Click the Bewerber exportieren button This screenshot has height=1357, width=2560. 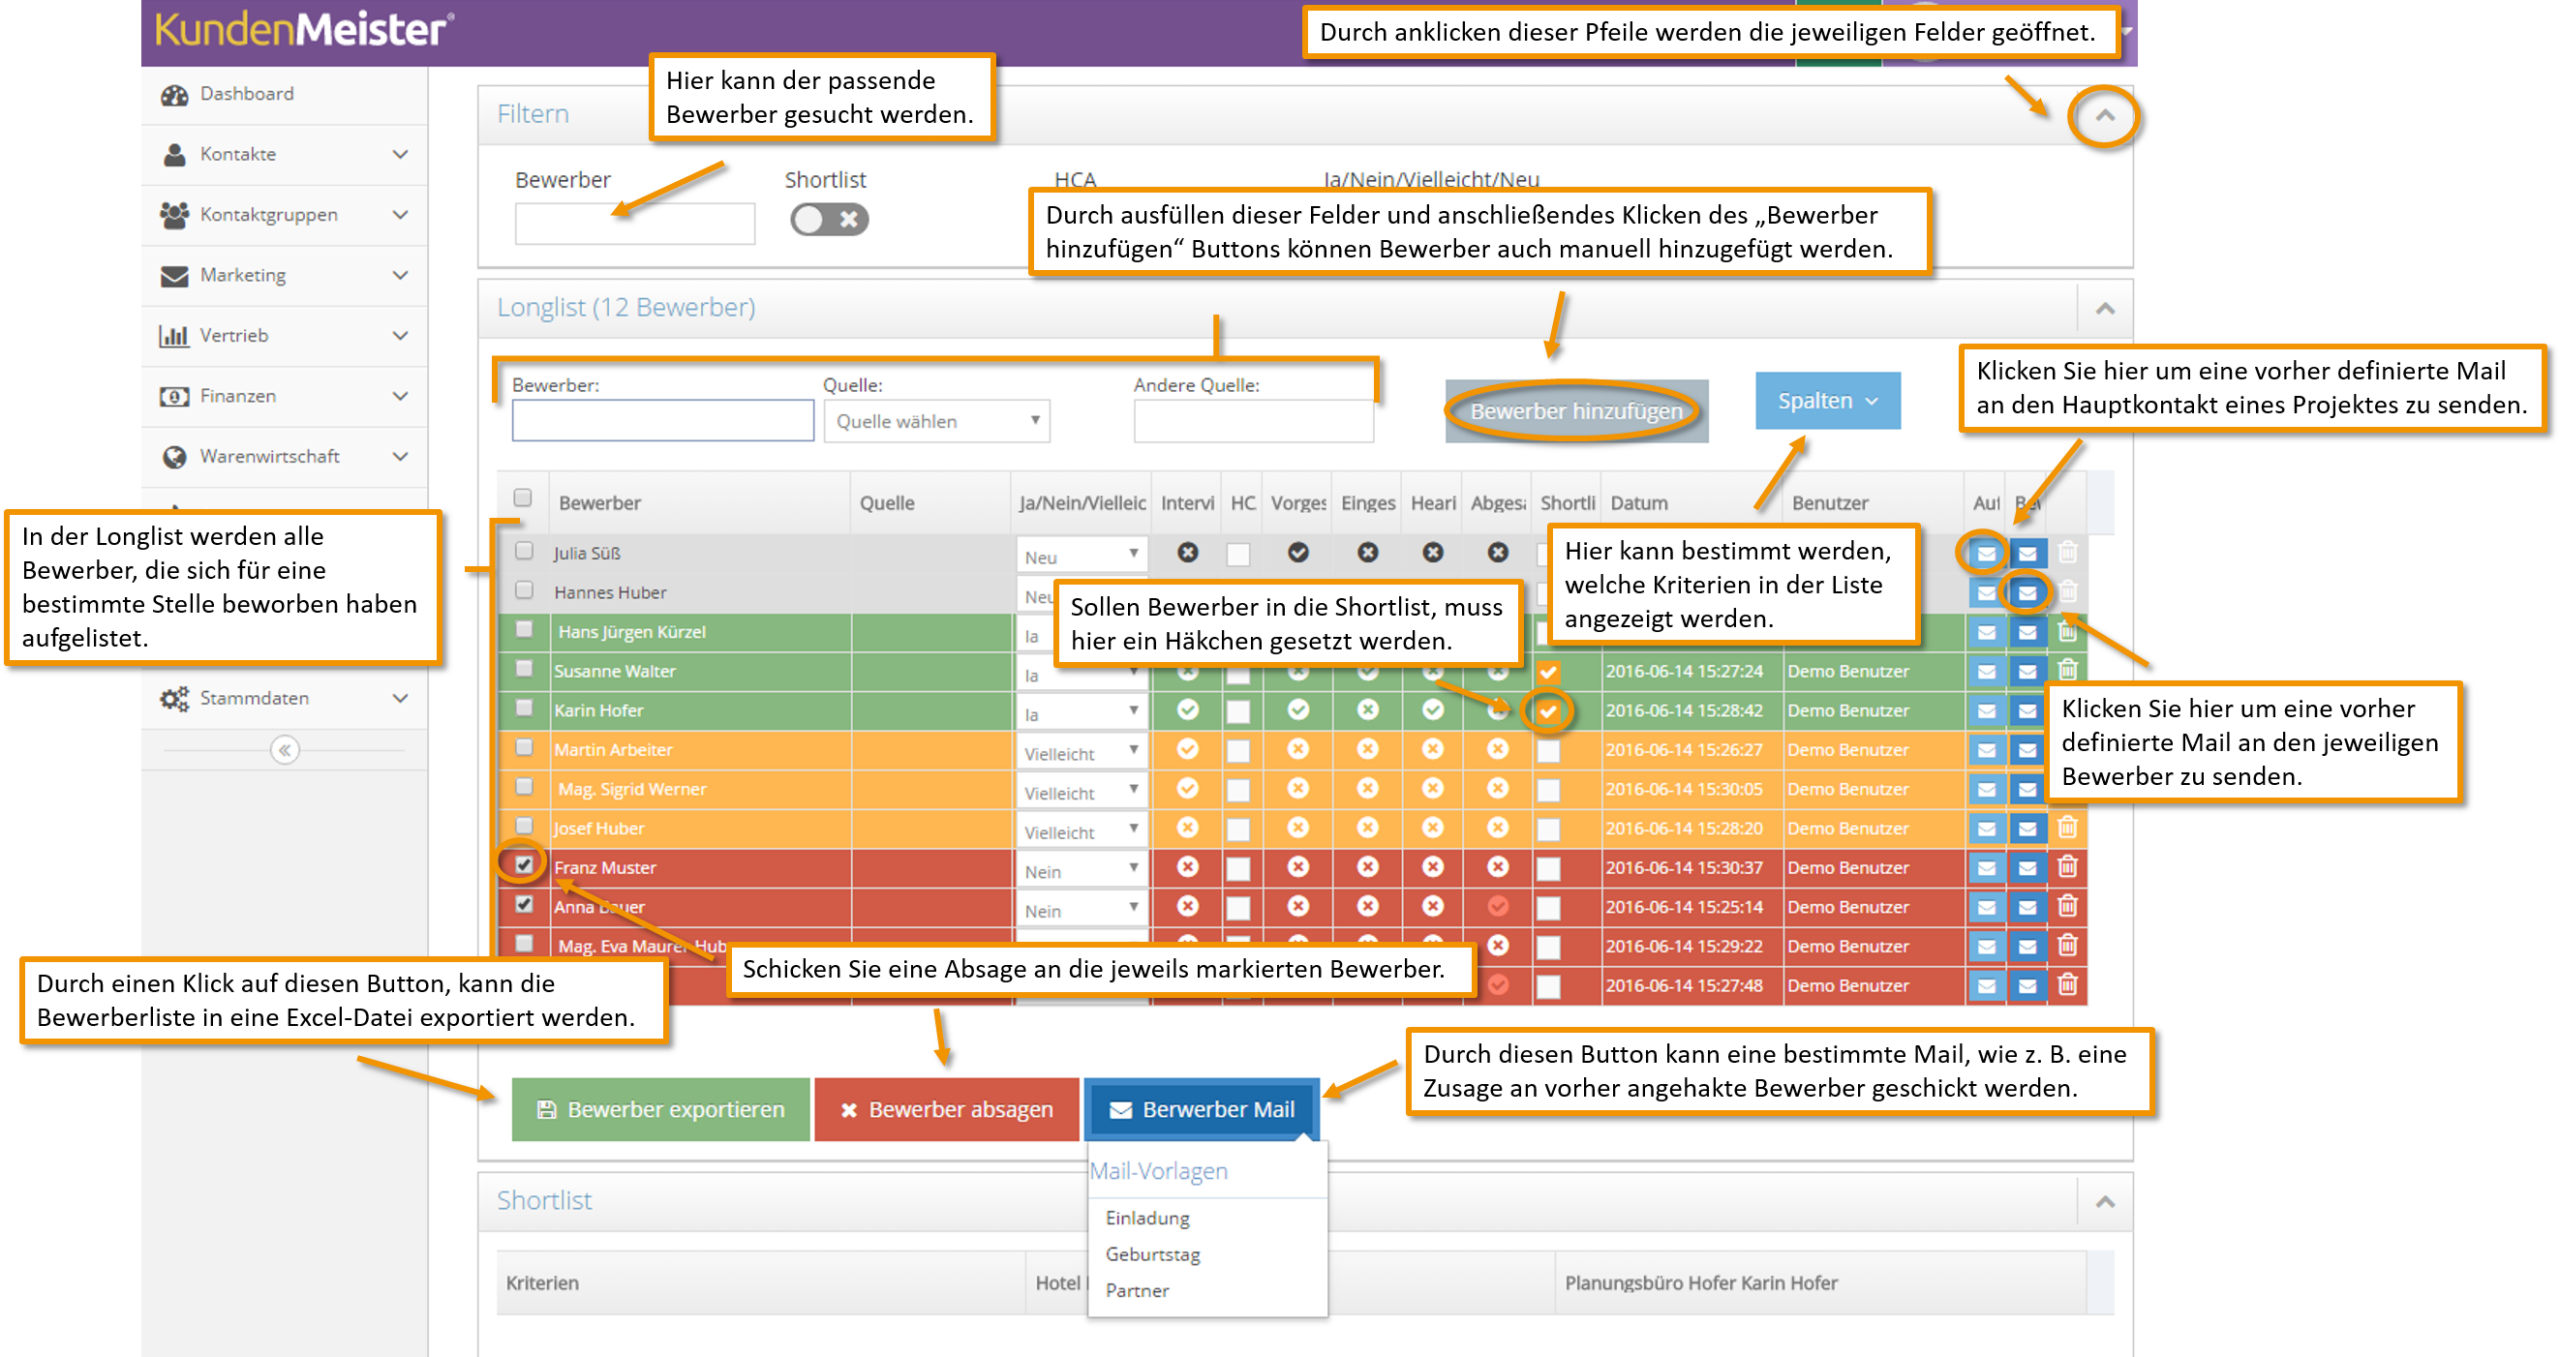click(x=661, y=1109)
